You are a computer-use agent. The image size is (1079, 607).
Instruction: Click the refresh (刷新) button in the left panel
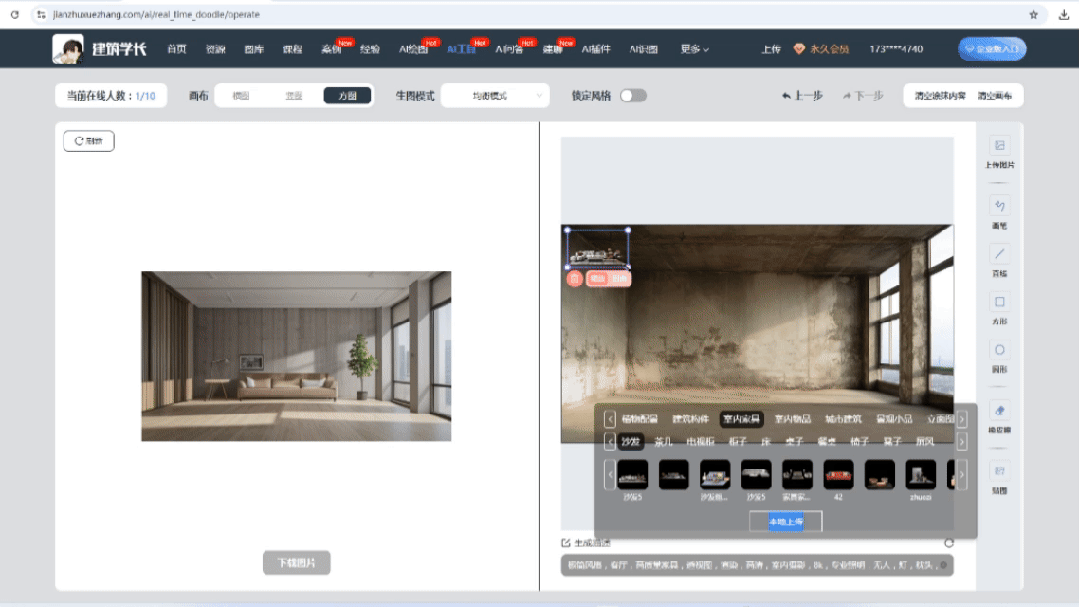point(89,141)
